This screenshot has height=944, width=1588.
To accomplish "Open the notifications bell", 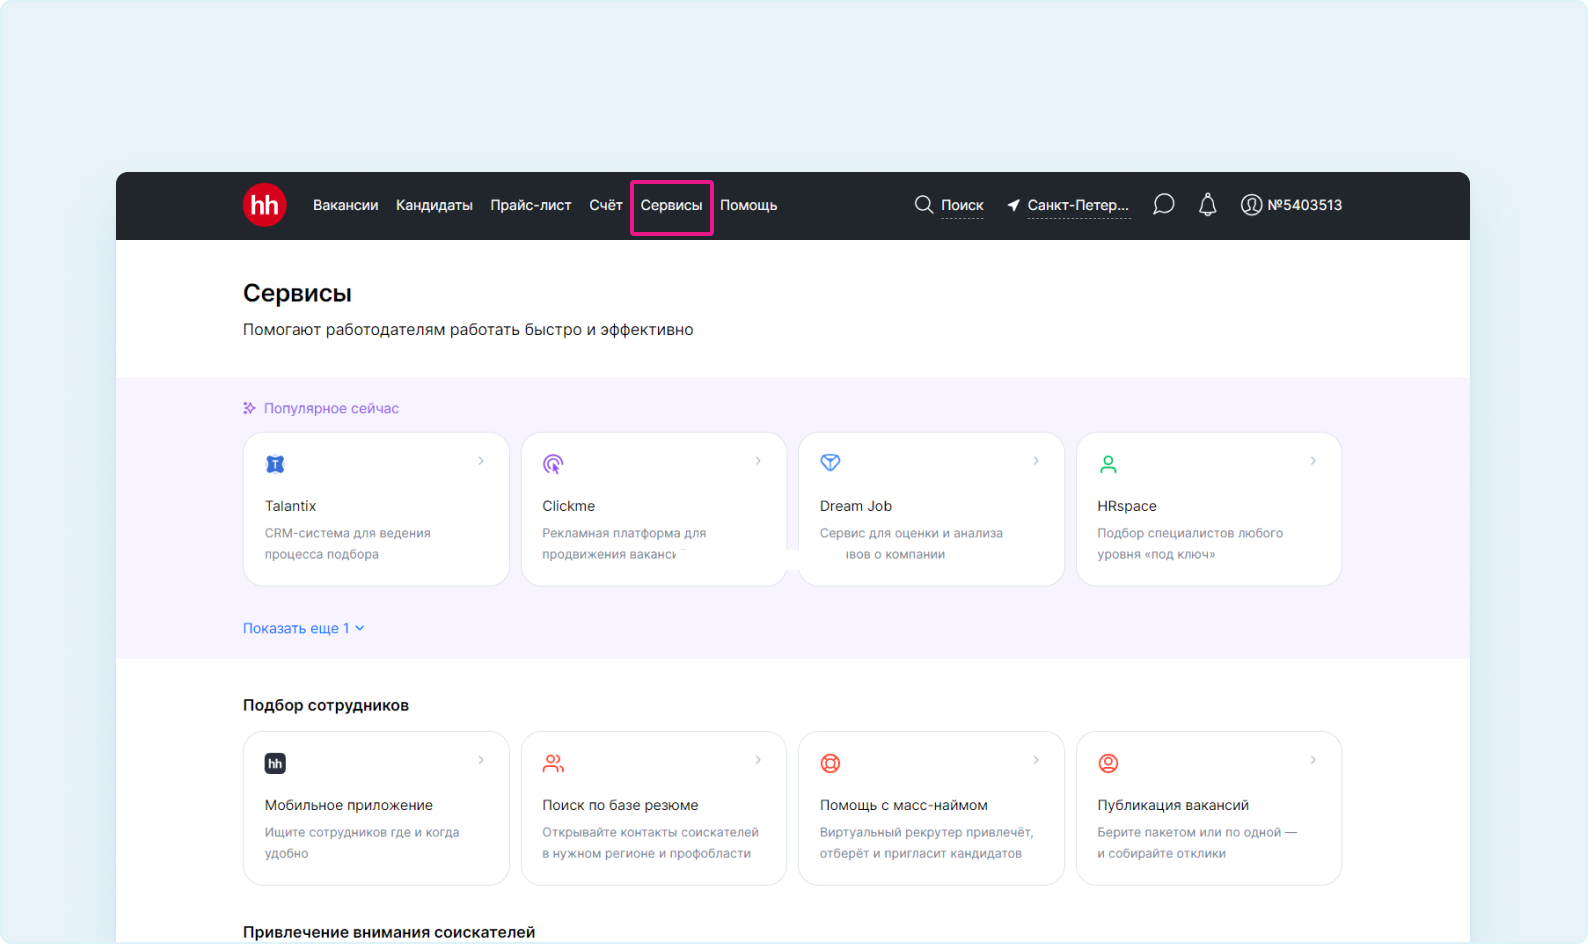I will click(1208, 205).
